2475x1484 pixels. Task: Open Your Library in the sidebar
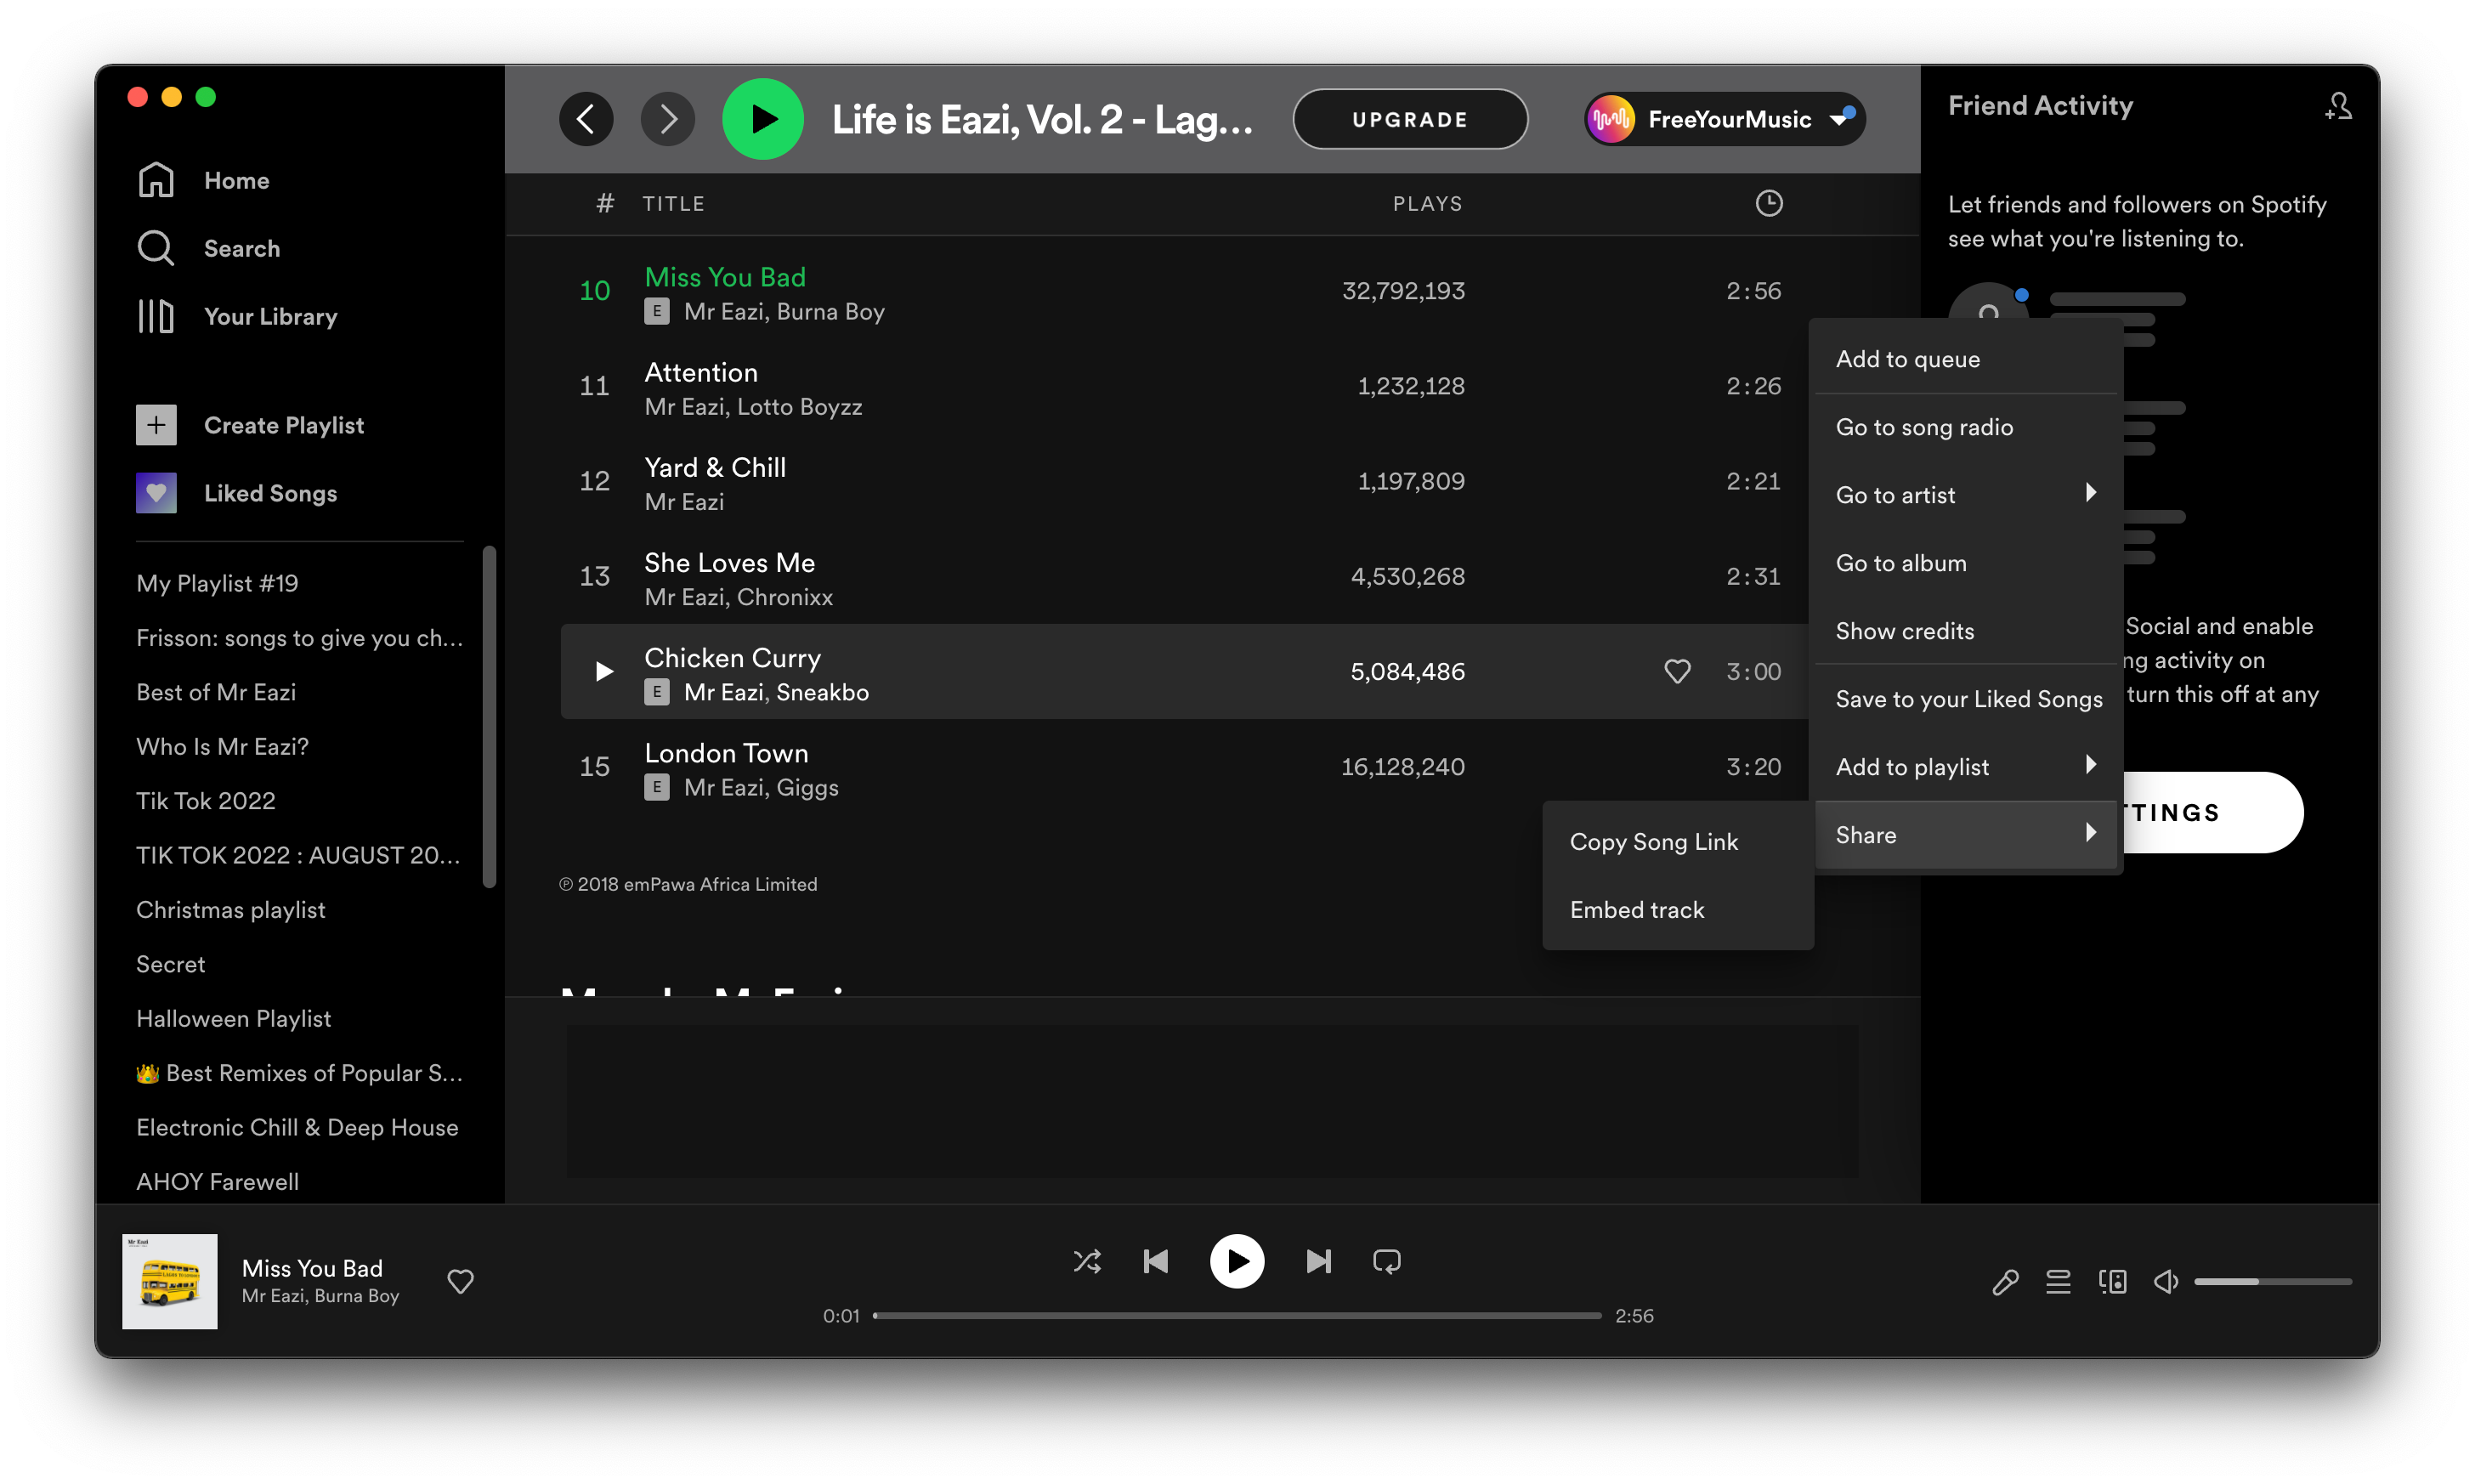(x=270, y=316)
